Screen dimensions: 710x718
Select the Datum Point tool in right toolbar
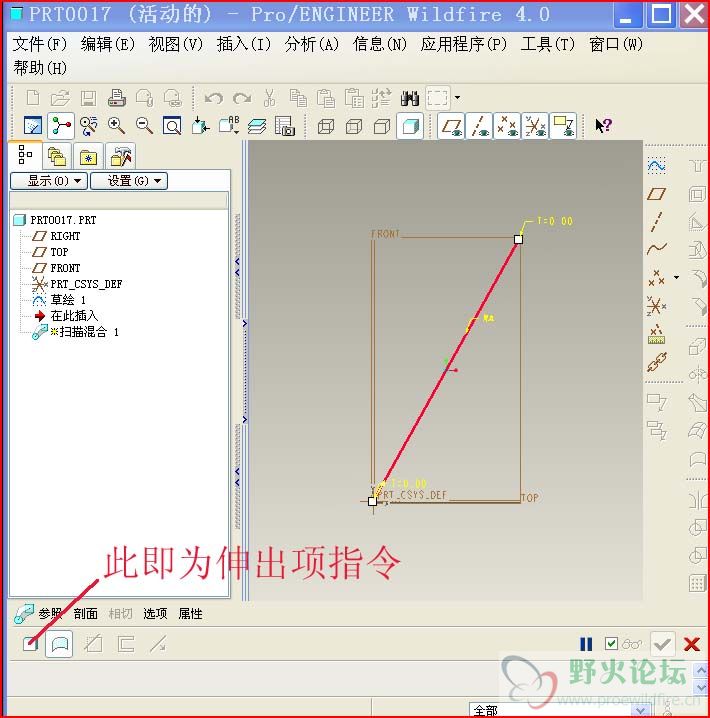656,277
